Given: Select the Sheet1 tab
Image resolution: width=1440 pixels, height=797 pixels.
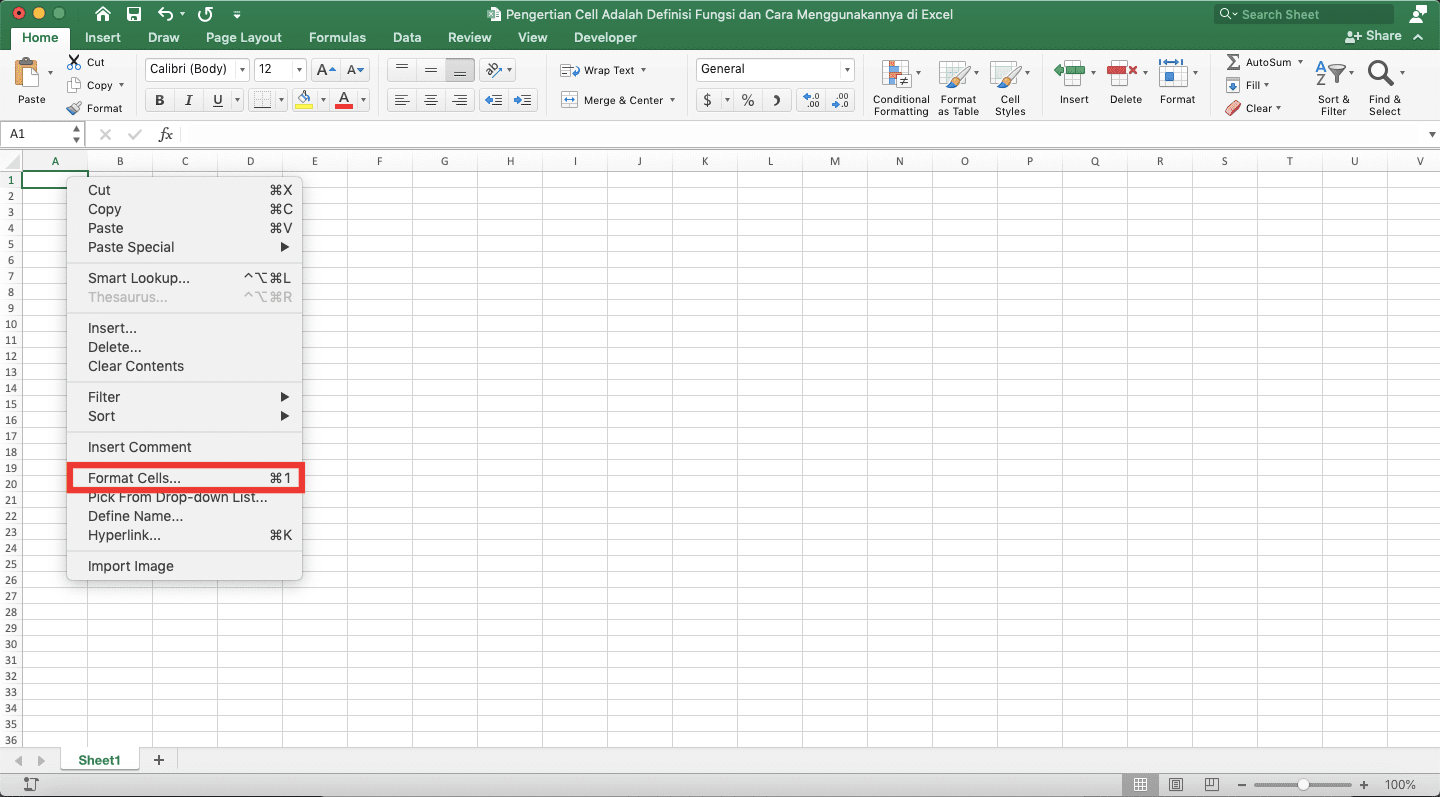Looking at the screenshot, I should pos(100,760).
